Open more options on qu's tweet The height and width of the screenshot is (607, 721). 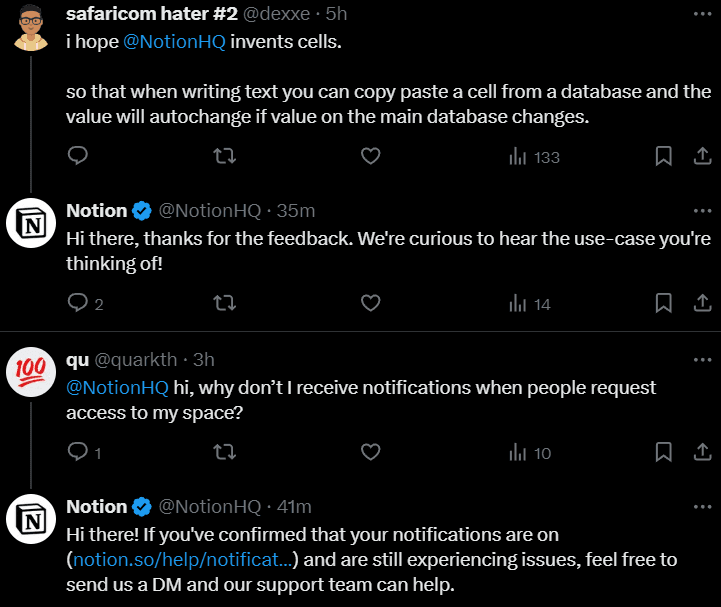[x=702, y=359]
